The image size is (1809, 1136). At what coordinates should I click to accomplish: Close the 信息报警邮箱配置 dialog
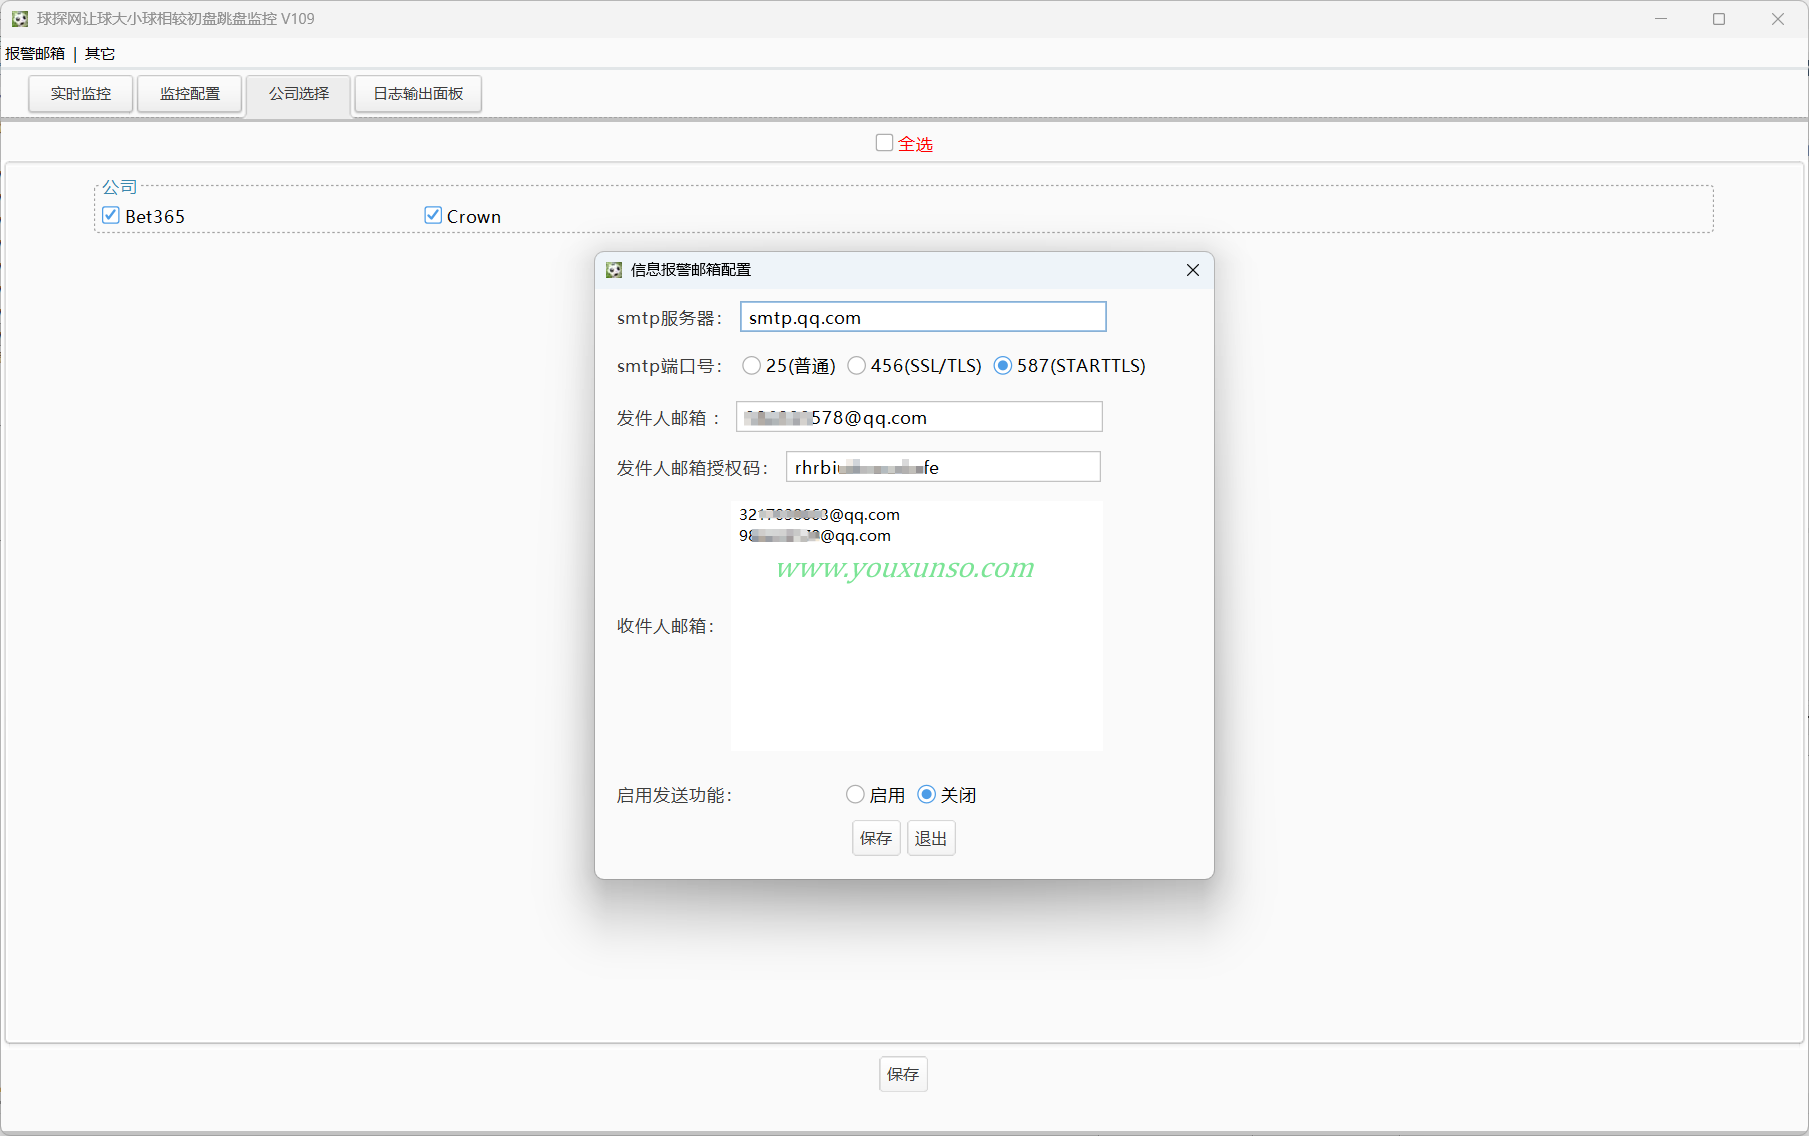tap(1193, 270)
